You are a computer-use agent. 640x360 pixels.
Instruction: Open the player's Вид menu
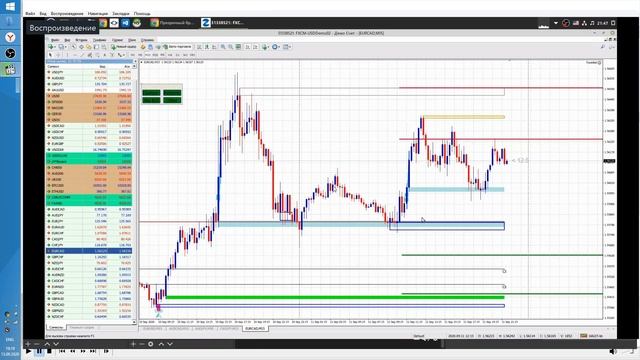pyautogui.click(x=43, y=13)
